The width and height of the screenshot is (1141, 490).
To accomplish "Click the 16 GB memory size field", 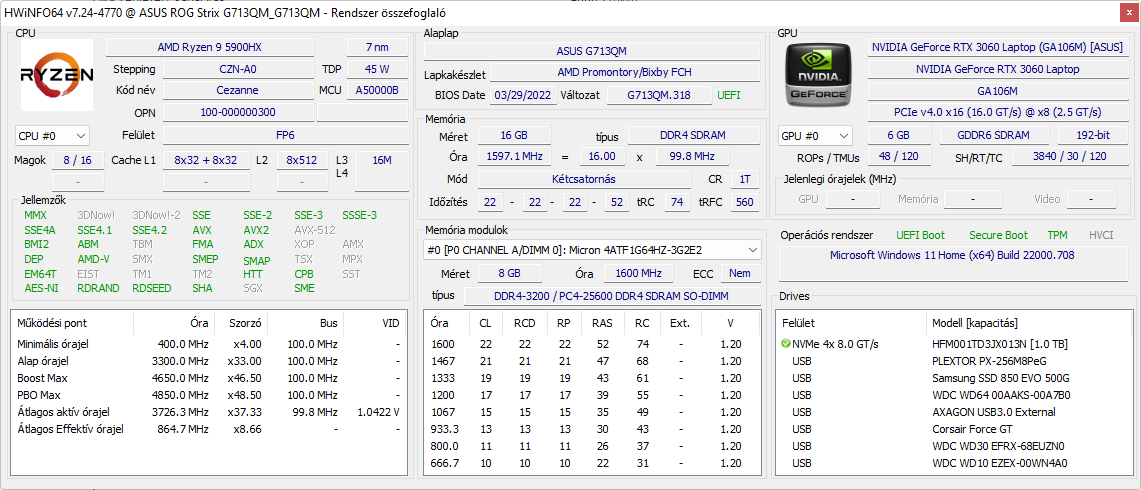I will [x=514, y=135].
